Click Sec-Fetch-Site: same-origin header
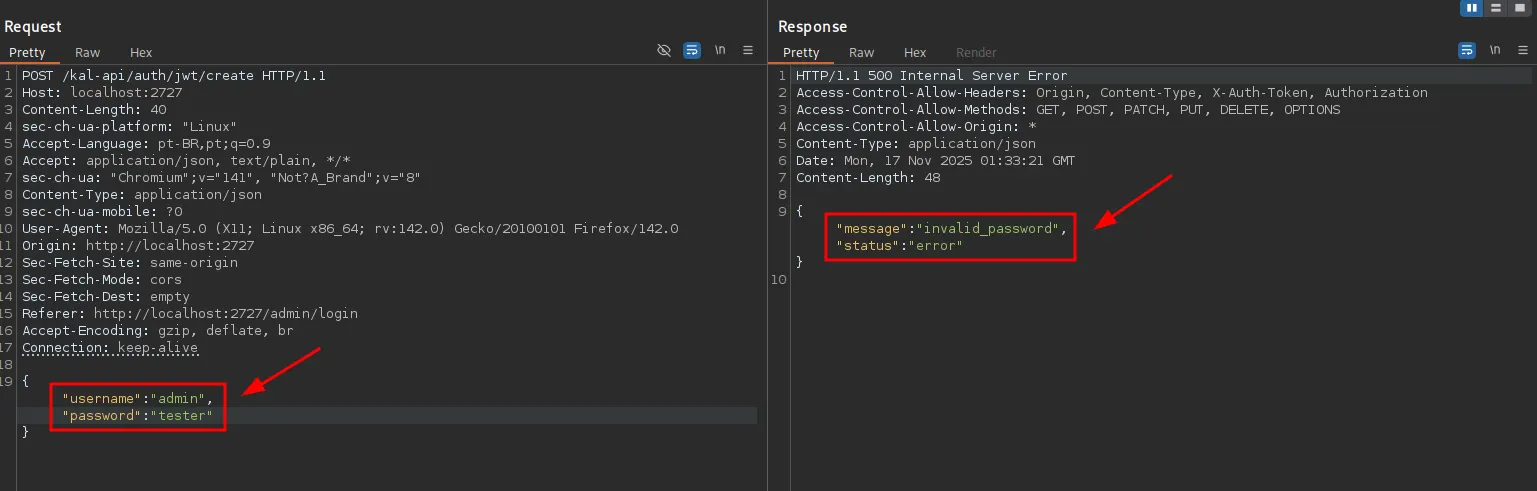 tap(130, 263)
